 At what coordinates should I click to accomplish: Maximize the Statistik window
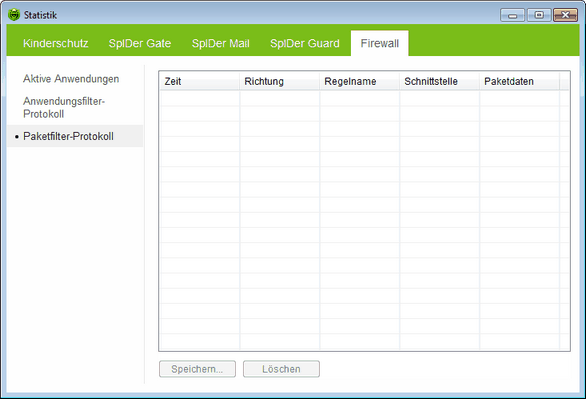click(x=539, y=15)
